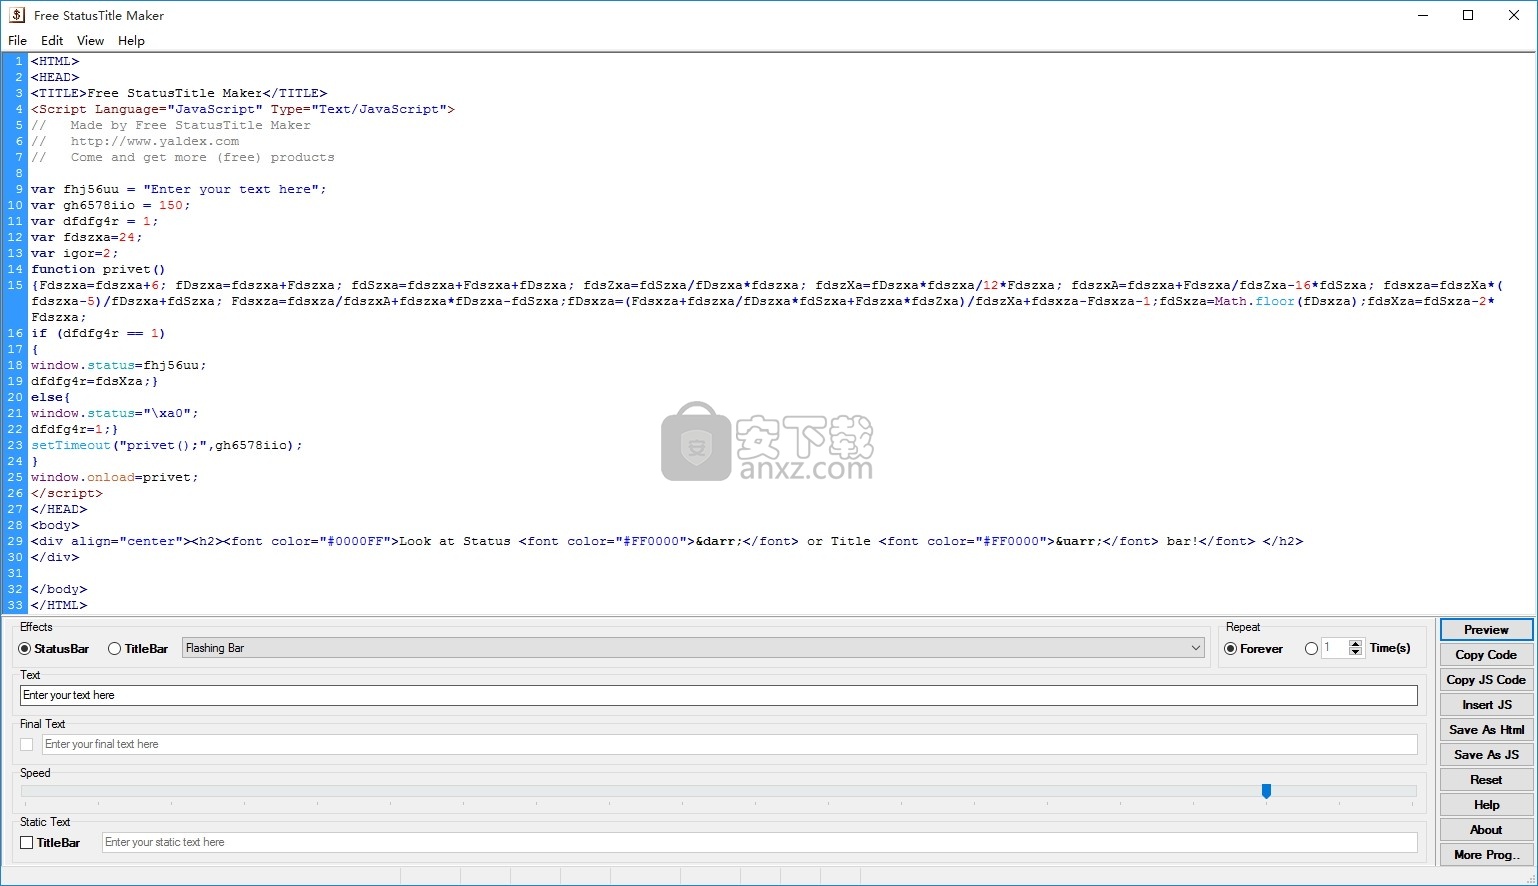This screenshot has height=886, width=1538.
Task: Click the Help button in right panel
Action: click(x=1486, y=805)
